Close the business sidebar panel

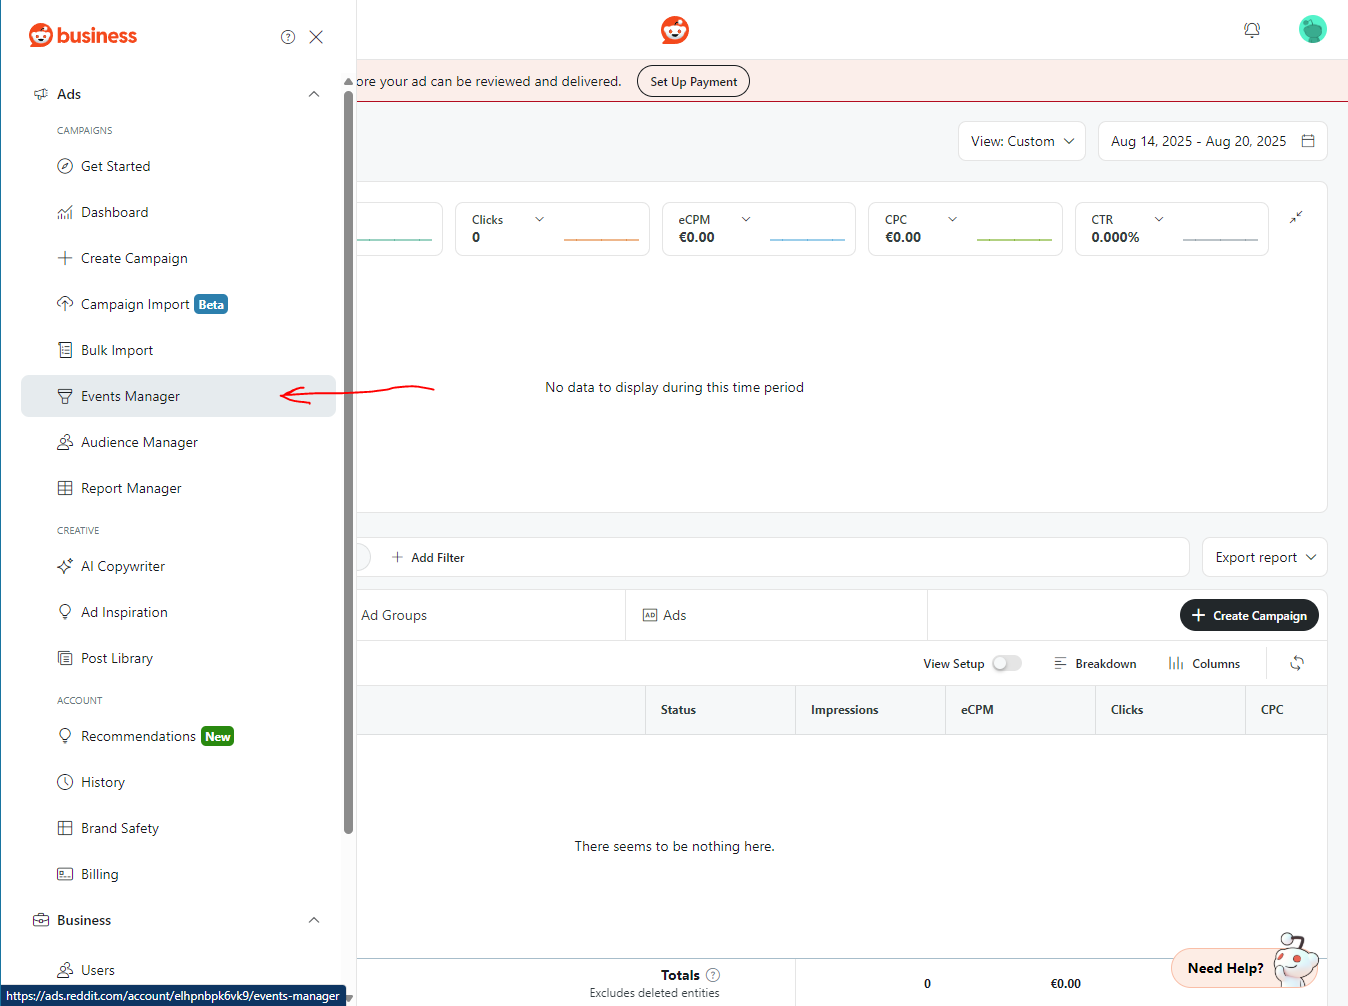pyautogui.click(x=316, y=37)
